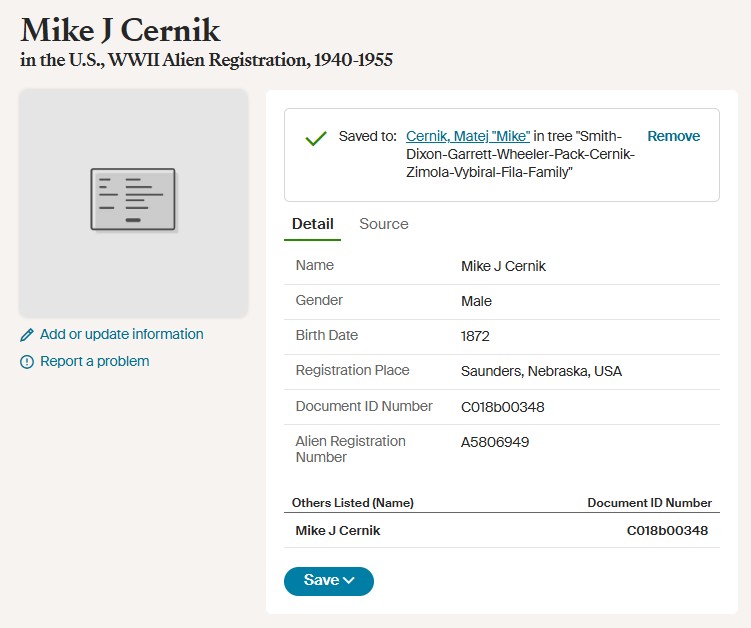The height and width of the screenshot is (628, 751).
Task: Remove the record from the saved tree
Action: [x=673, y=136]
